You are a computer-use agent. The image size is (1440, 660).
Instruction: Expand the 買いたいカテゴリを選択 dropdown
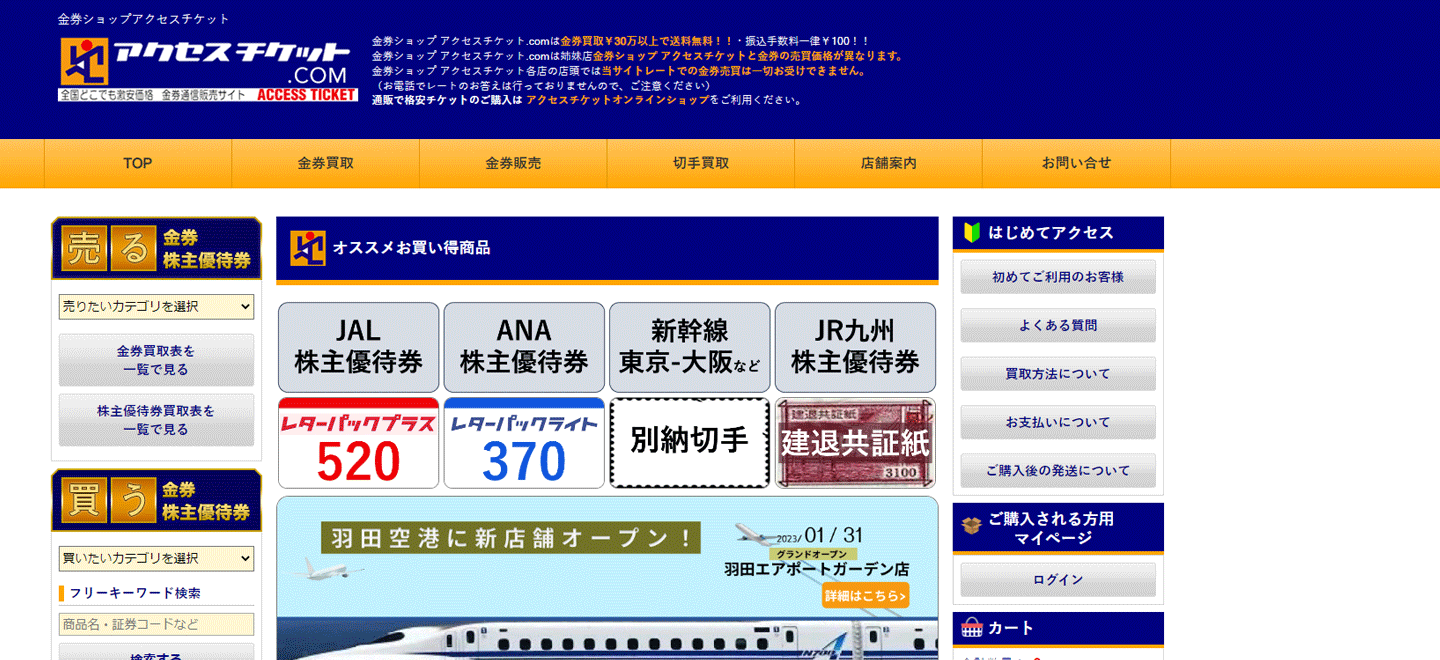(156, 558)
